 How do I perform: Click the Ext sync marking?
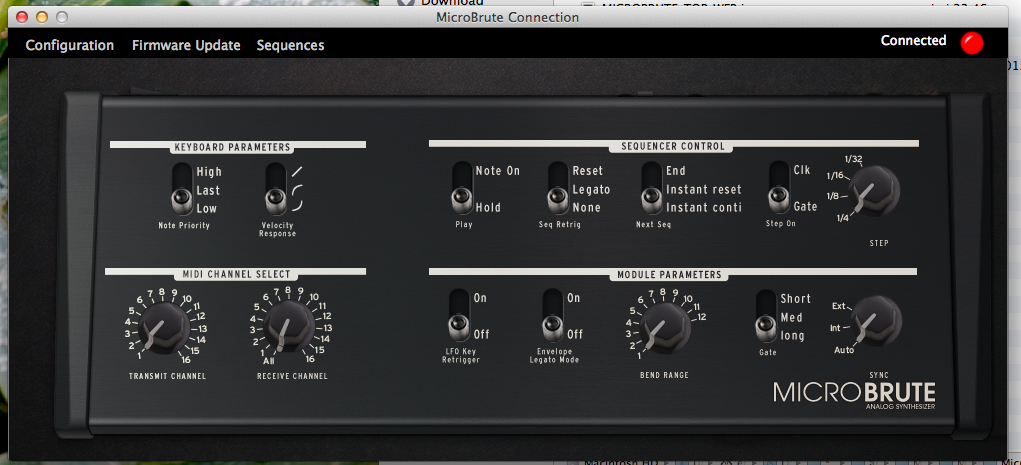click(x=838, y=306)
